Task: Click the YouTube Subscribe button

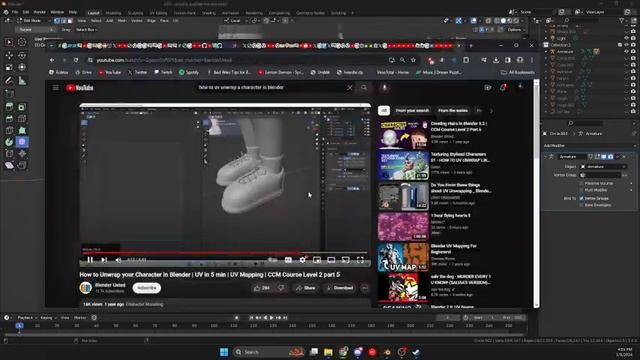Action: click(x=147, y=288)
